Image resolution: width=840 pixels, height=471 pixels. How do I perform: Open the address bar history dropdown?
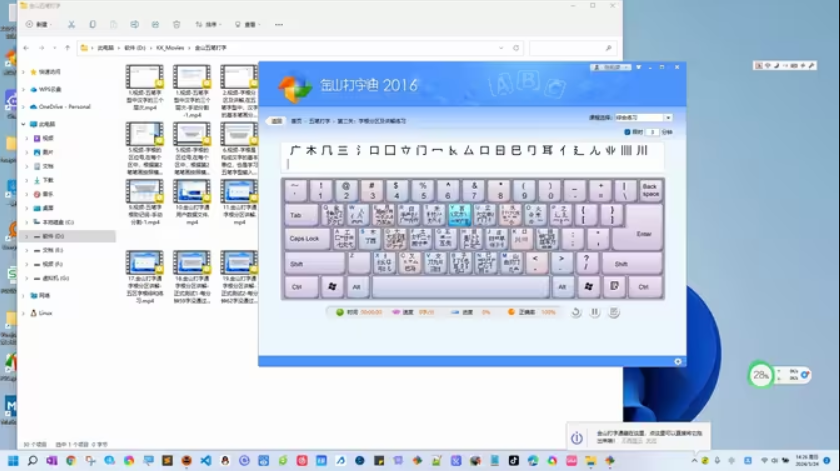(x=501, y=48)
